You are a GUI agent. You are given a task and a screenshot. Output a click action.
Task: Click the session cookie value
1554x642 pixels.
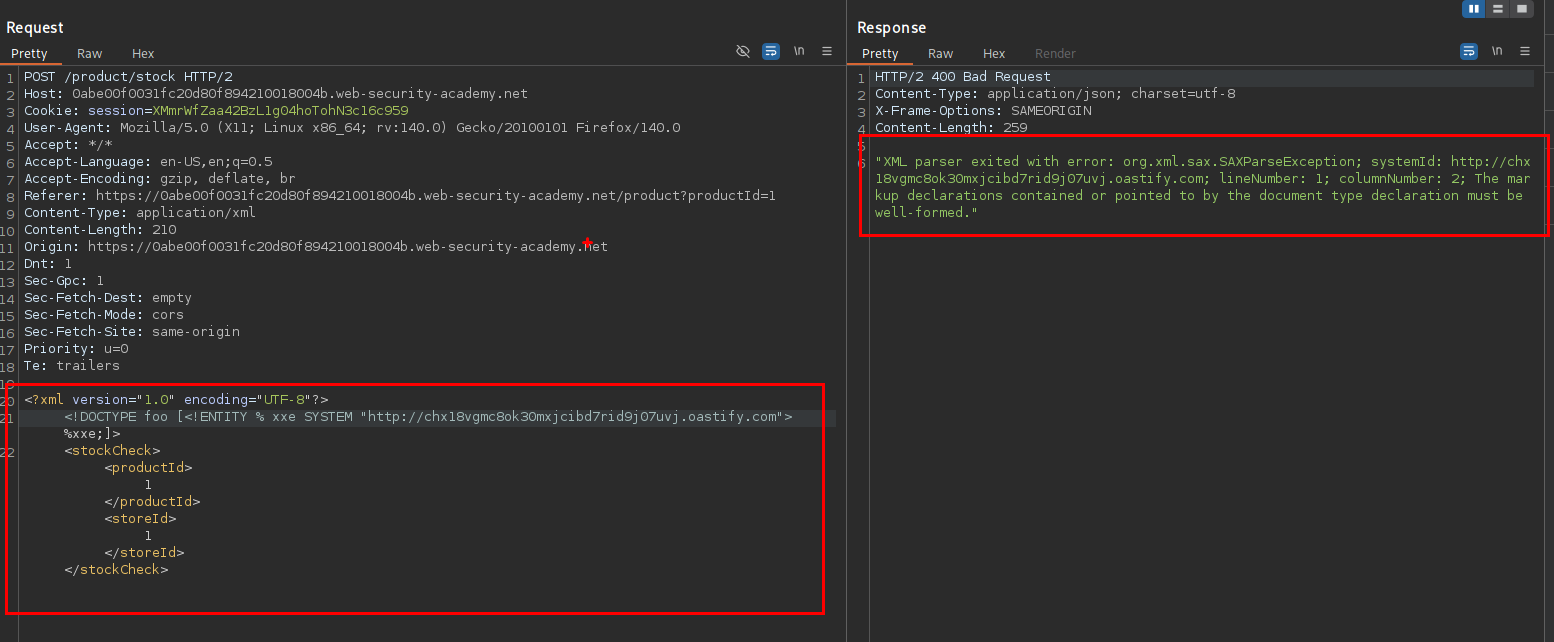coord(280,111)
